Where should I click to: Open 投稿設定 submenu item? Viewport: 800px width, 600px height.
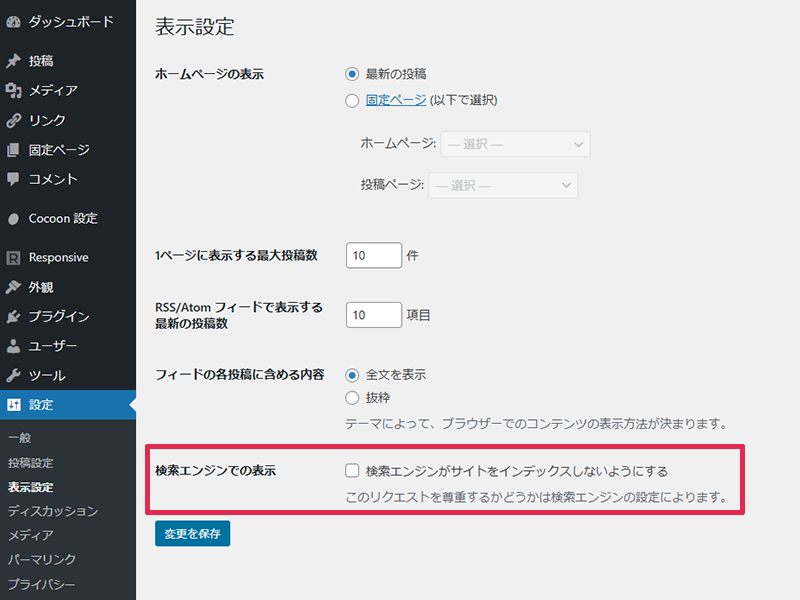(x=31, y=463)
